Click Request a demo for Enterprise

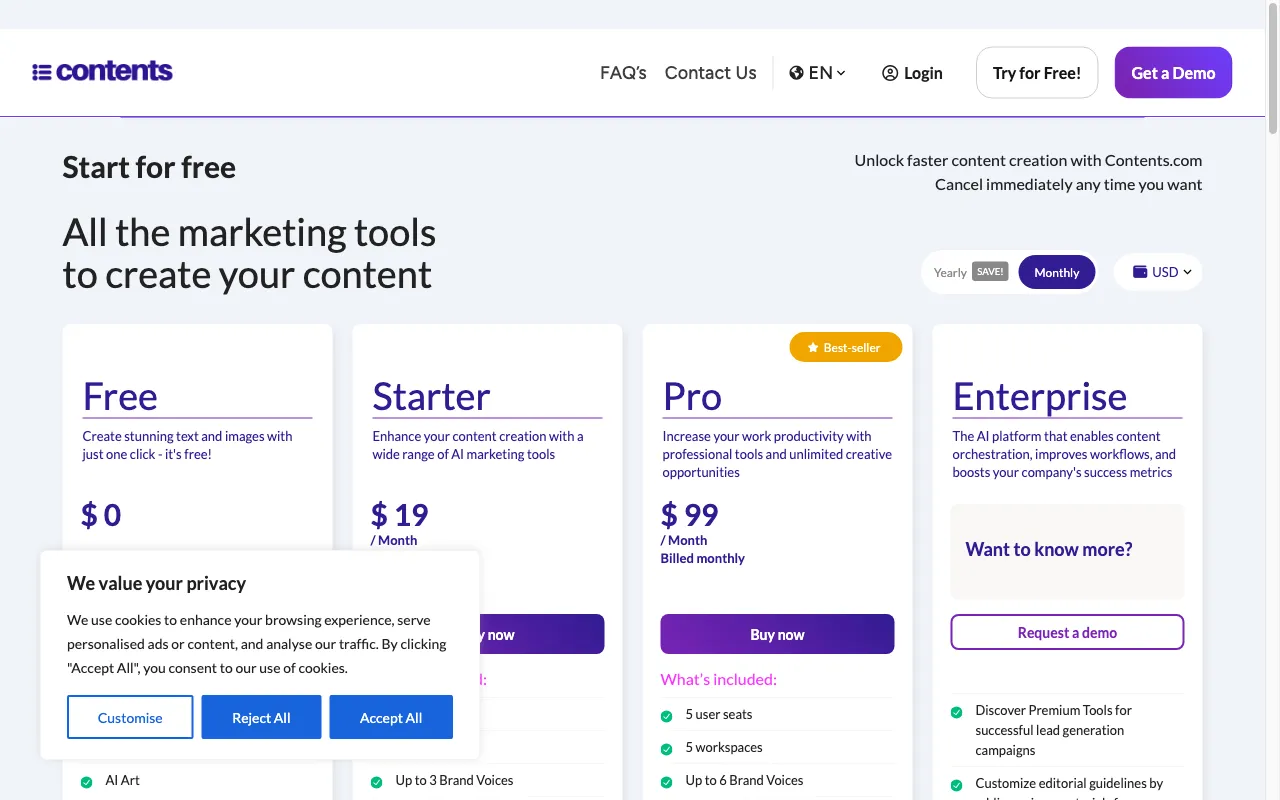coord(1067,632)
